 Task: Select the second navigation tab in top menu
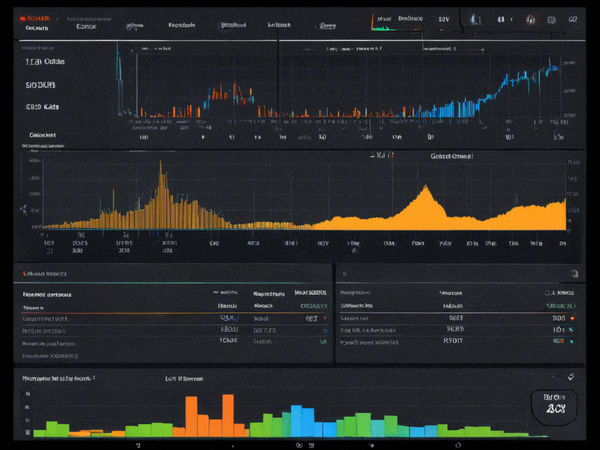(86, 26)
